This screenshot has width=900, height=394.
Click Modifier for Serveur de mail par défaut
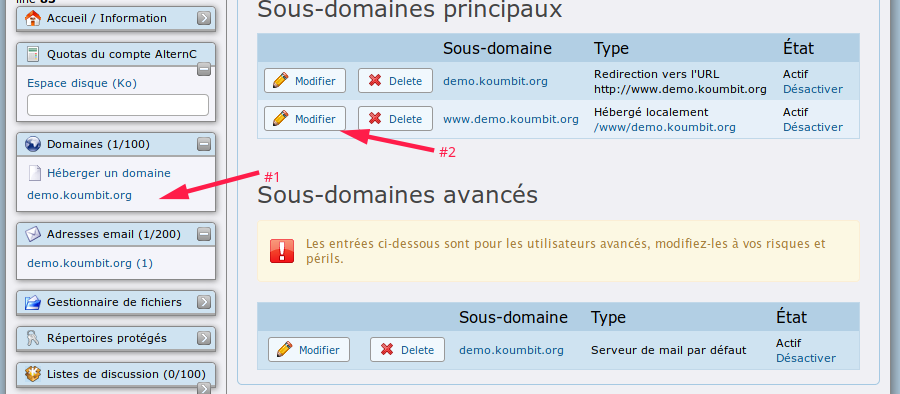309,350
